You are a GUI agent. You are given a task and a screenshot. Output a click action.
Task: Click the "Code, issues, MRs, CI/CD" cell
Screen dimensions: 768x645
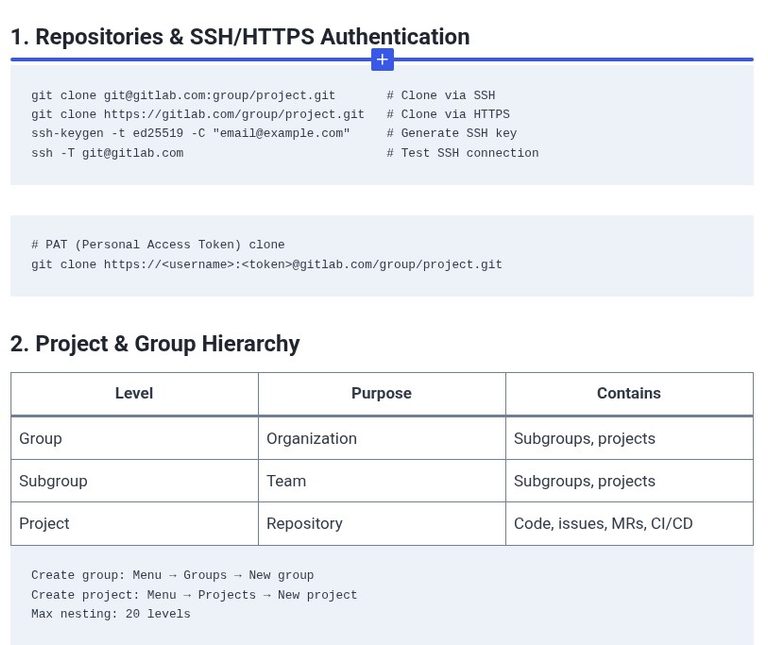click(629, 524)
